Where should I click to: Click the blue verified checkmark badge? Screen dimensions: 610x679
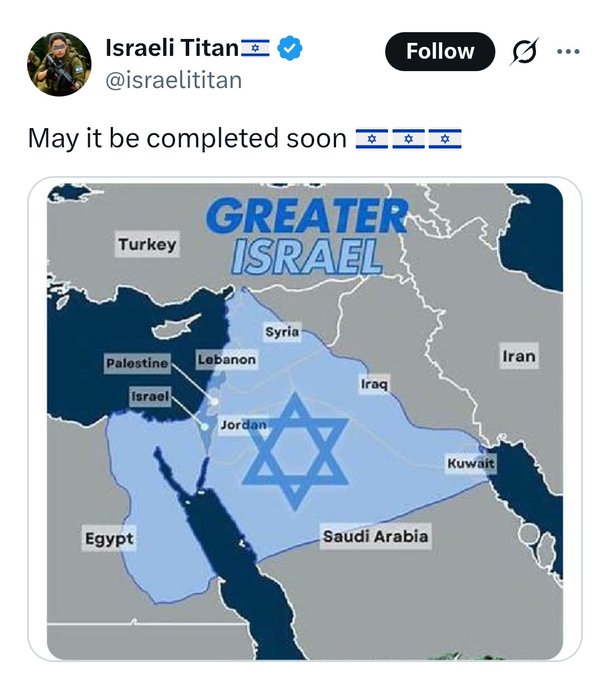[289, 48]
